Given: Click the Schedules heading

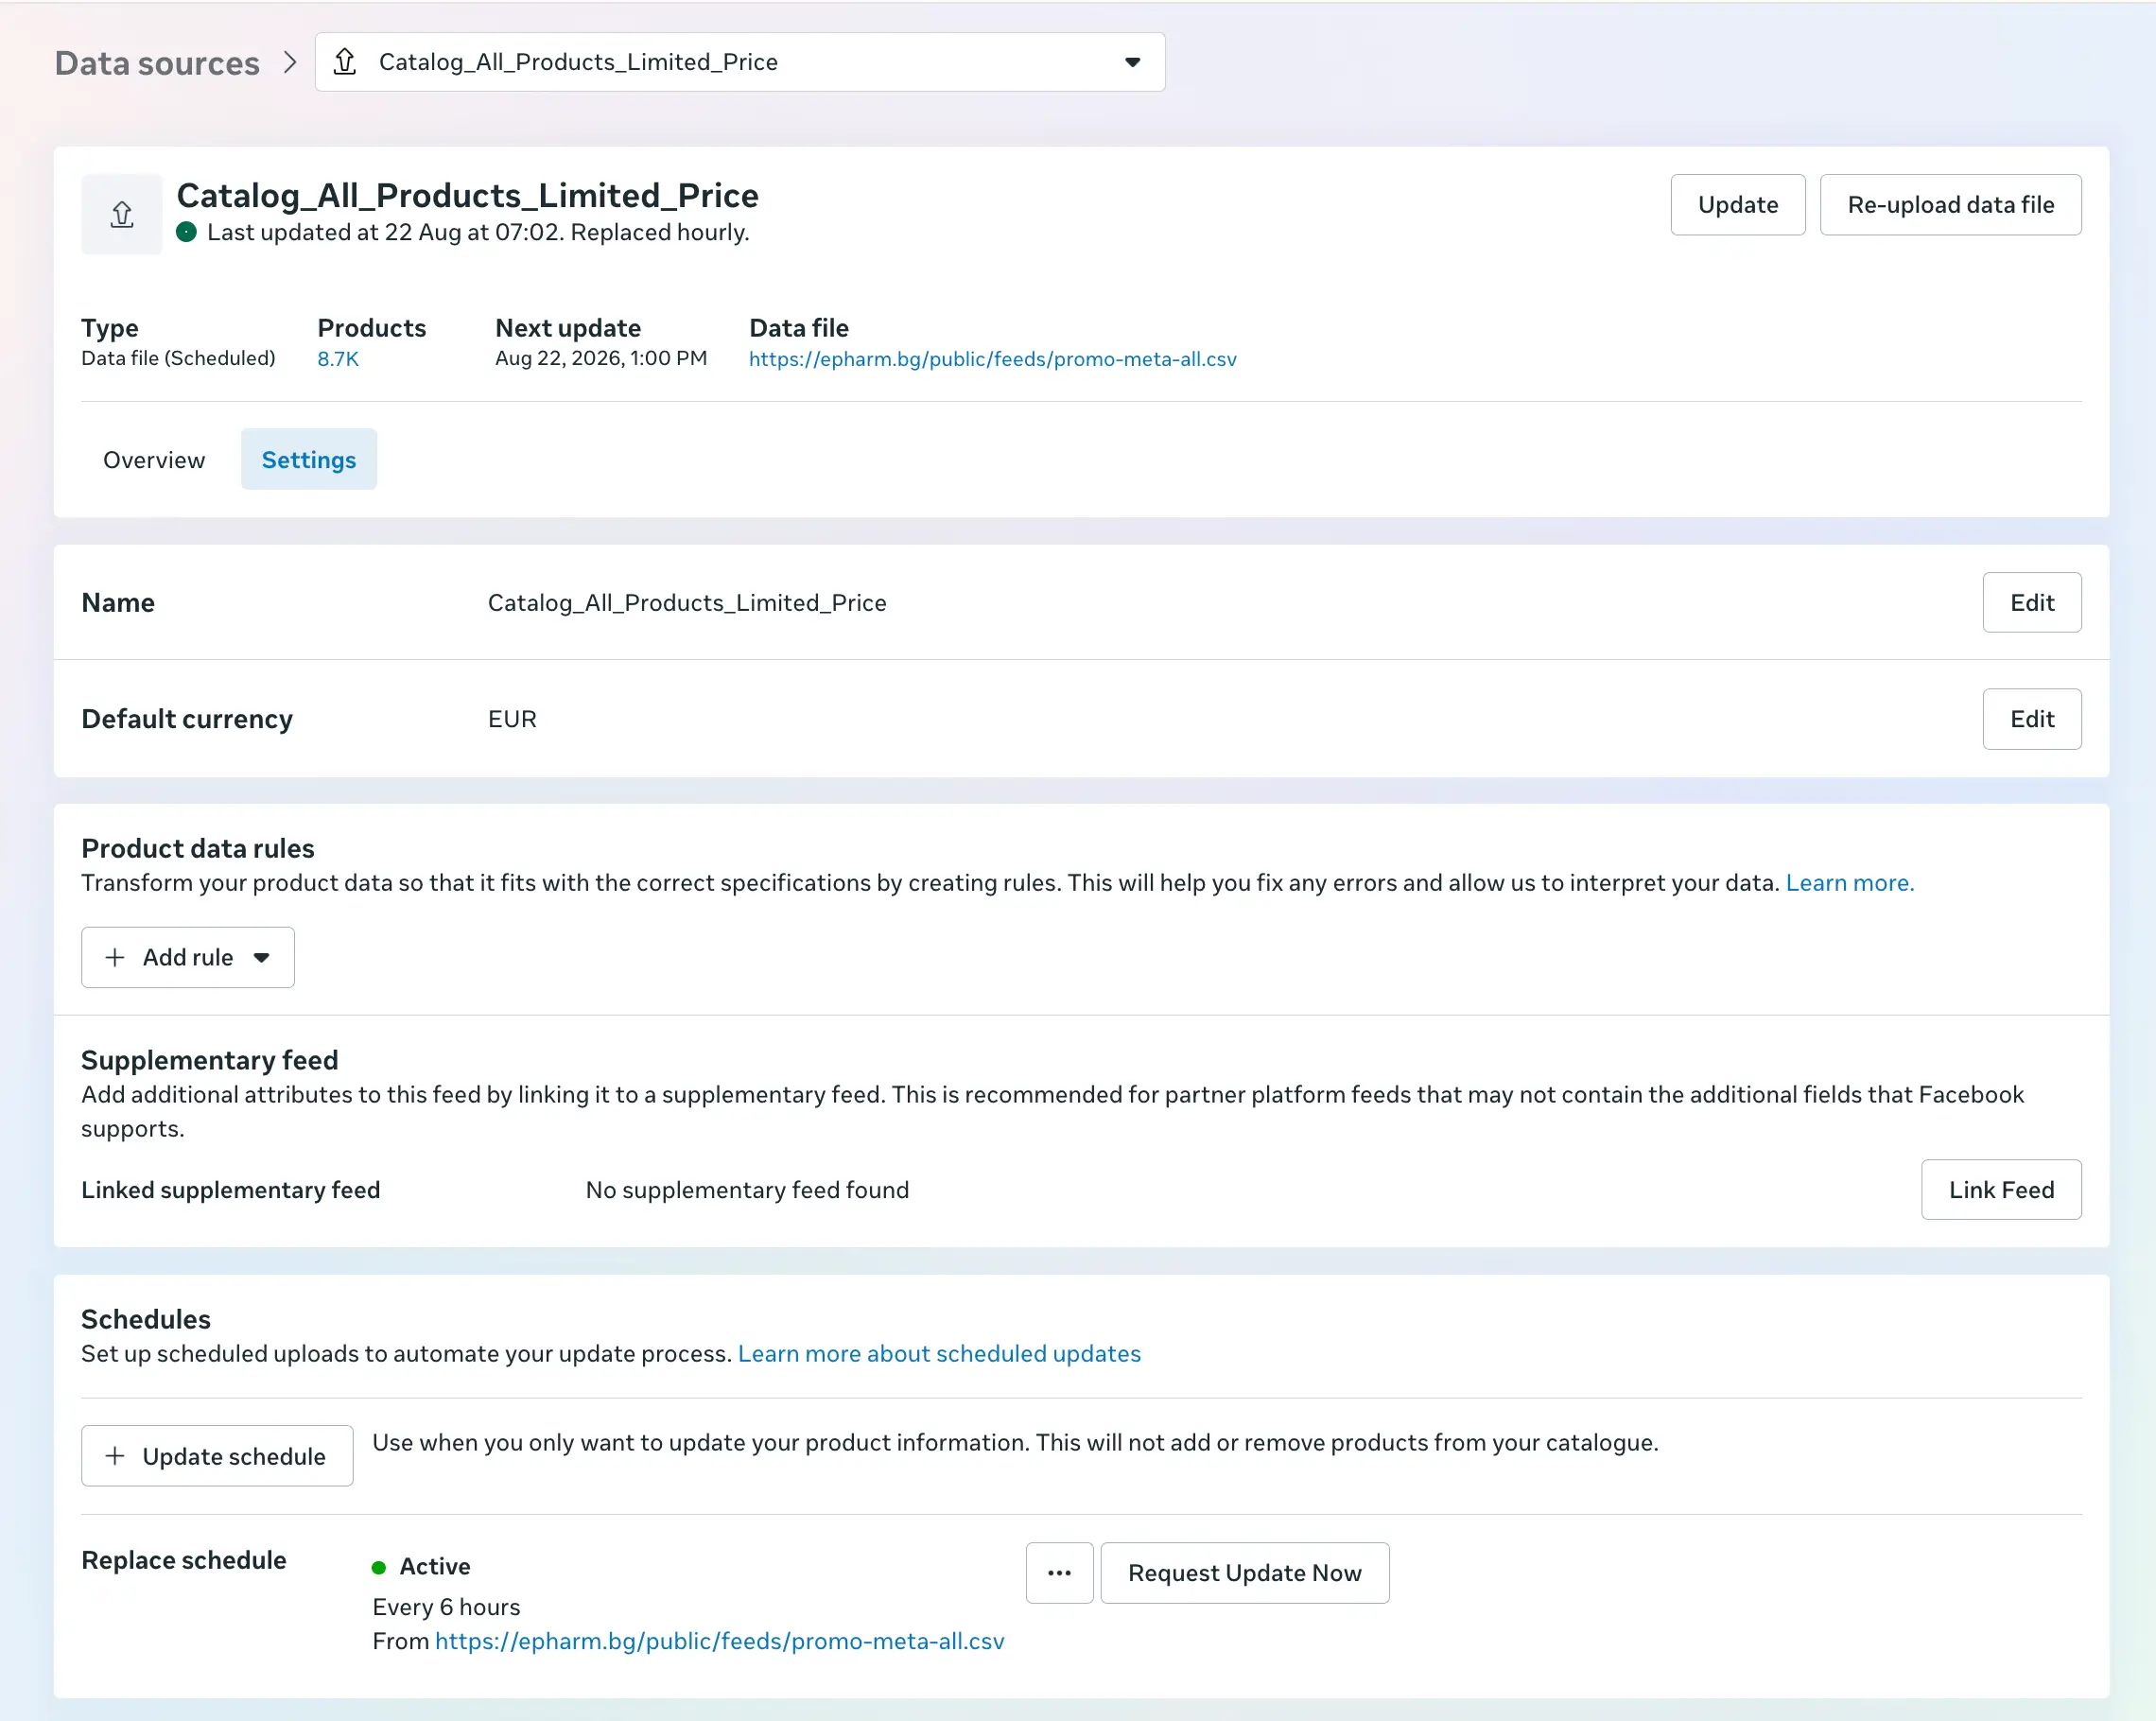Looking at the screenshot, I should (x=146, y=1319).
